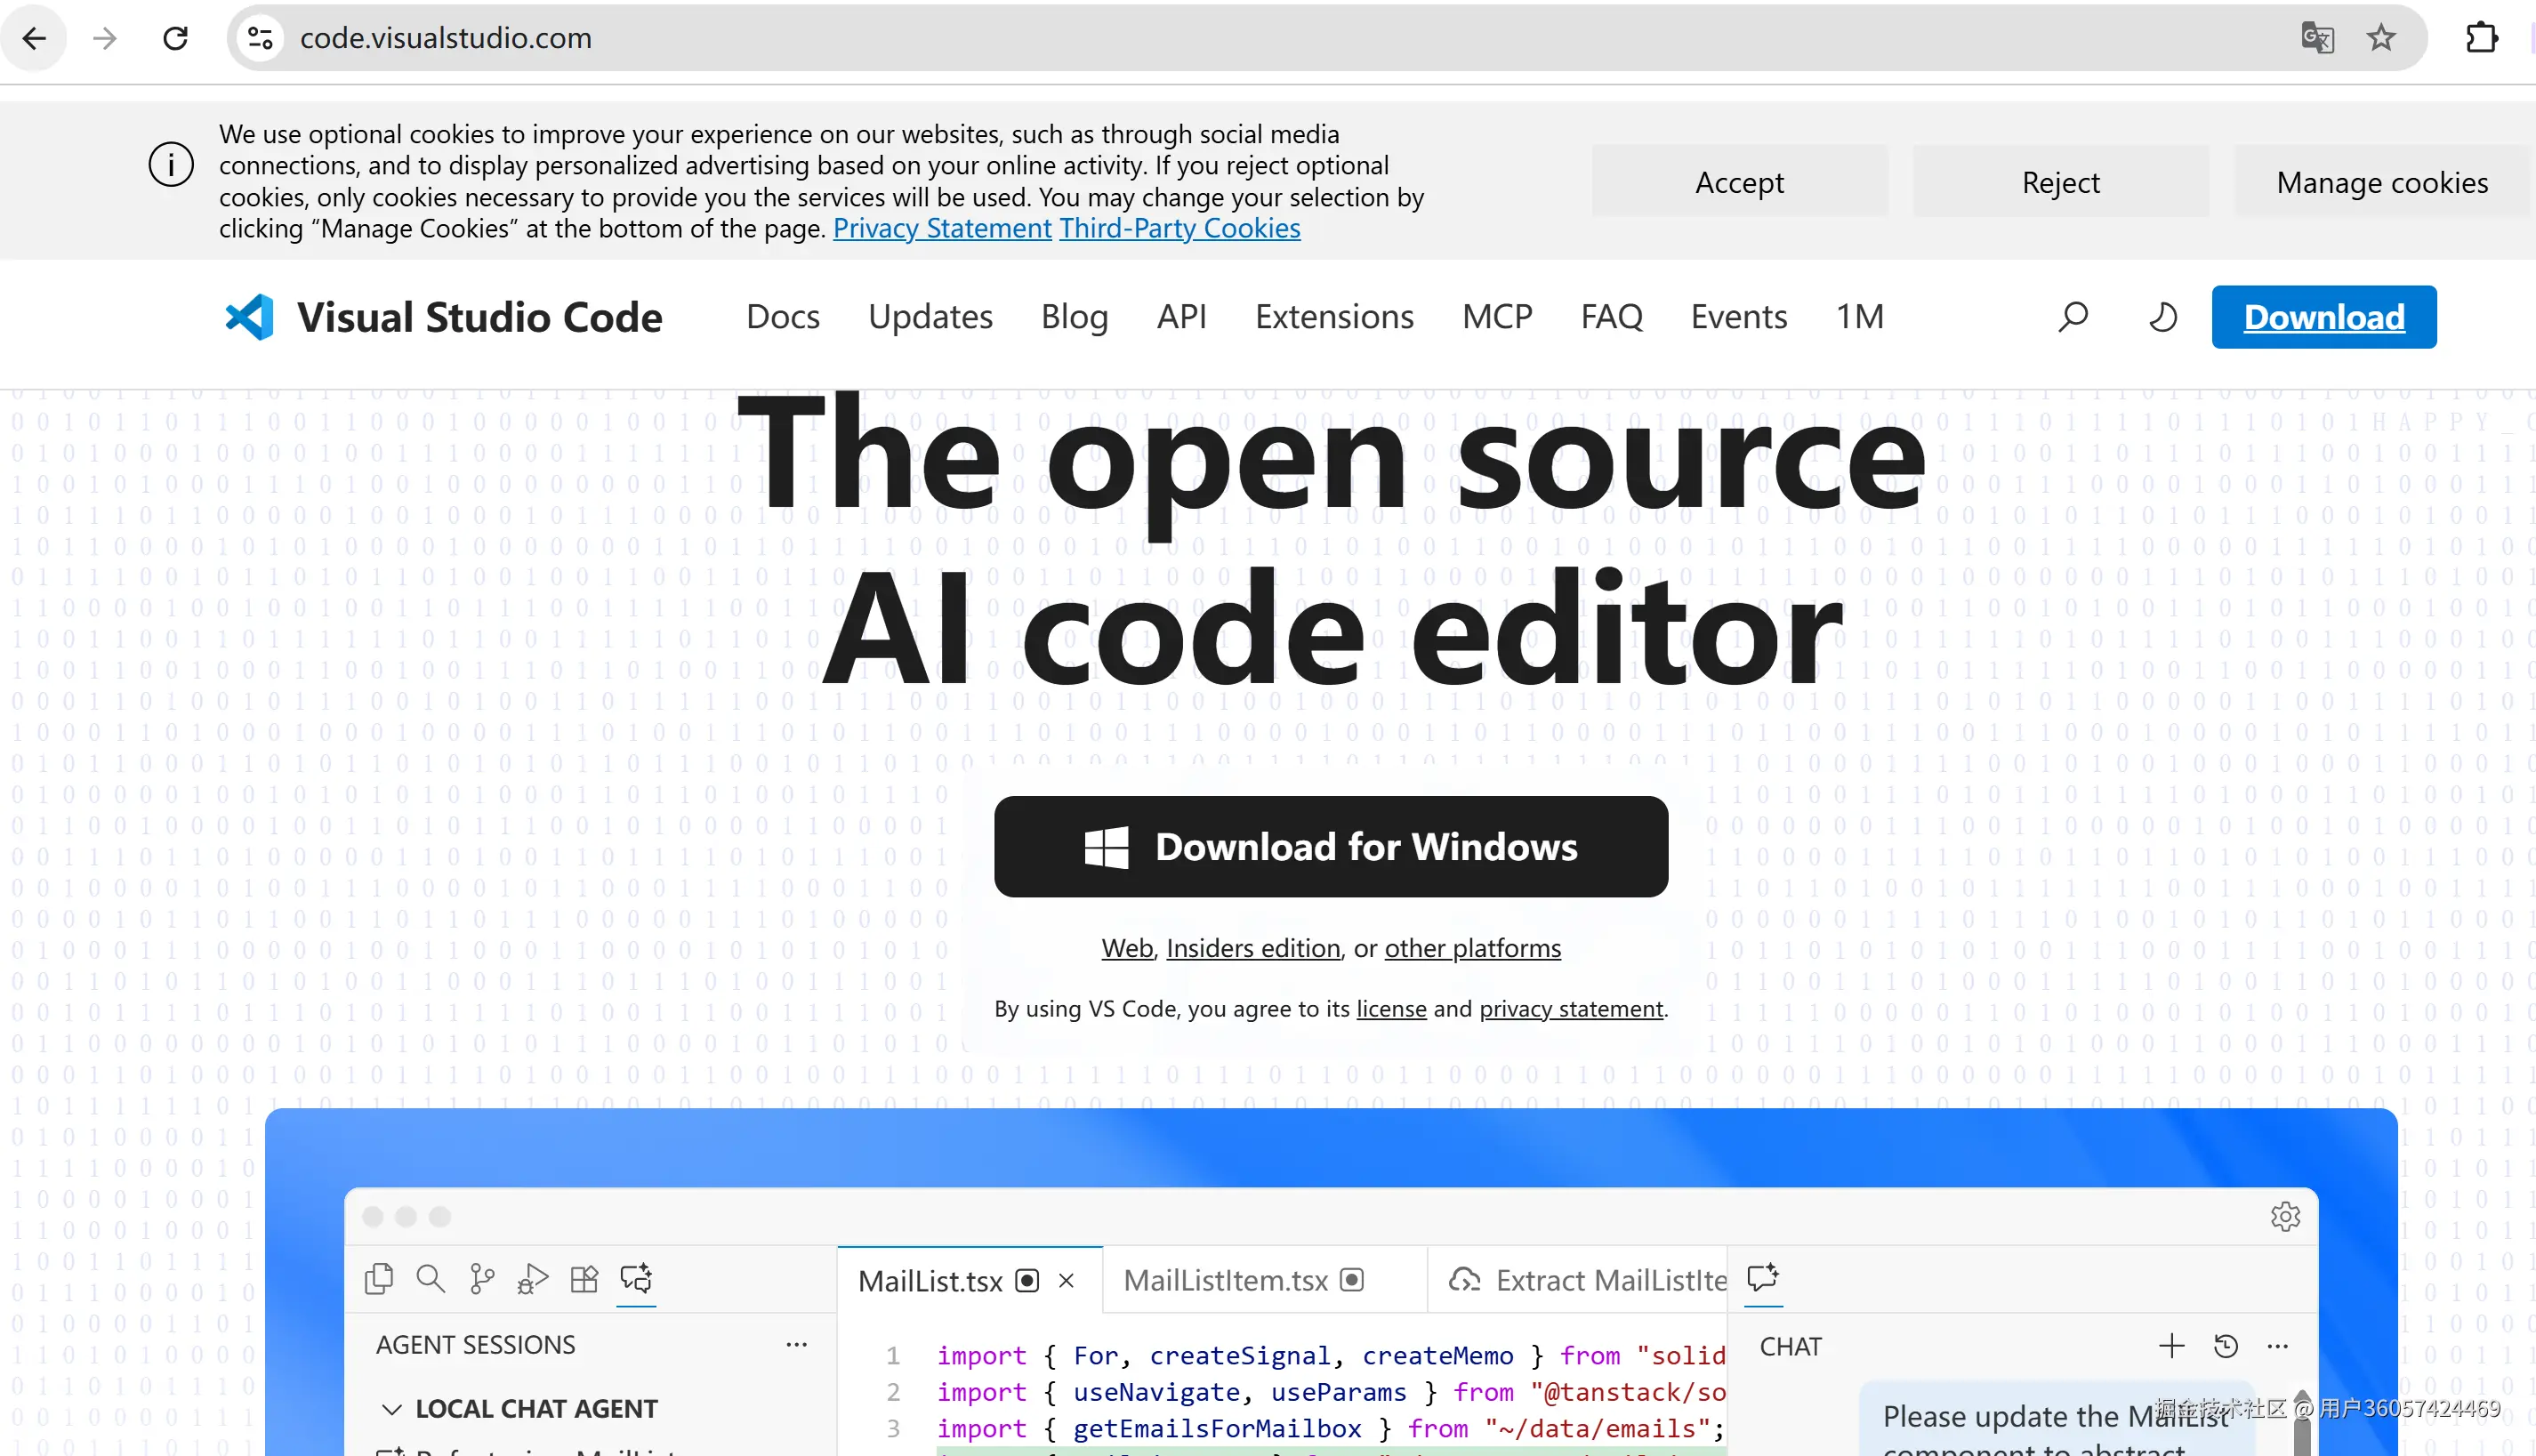The height and width of the screenshot is (1456, 2536).
Task: Click Download for Windows button
Action: click(x=1331, y=847)
